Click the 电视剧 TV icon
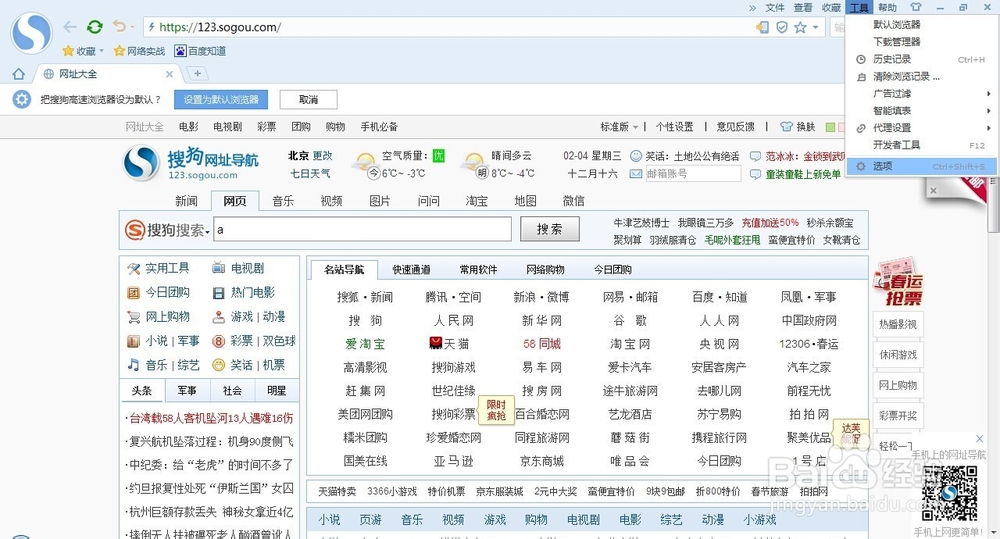 219,268
